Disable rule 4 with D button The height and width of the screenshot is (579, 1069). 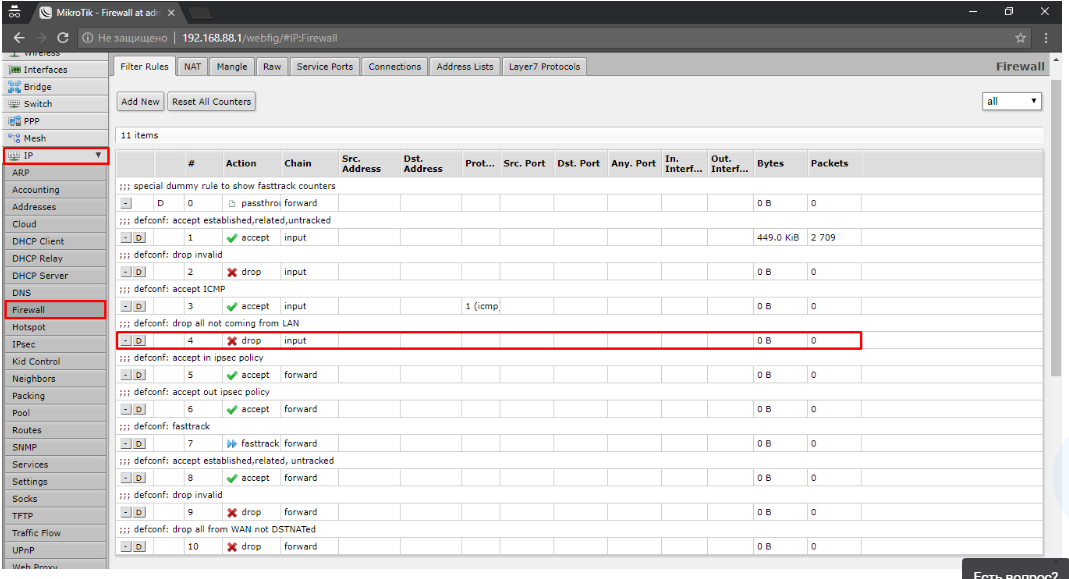(x=139, y=341)
